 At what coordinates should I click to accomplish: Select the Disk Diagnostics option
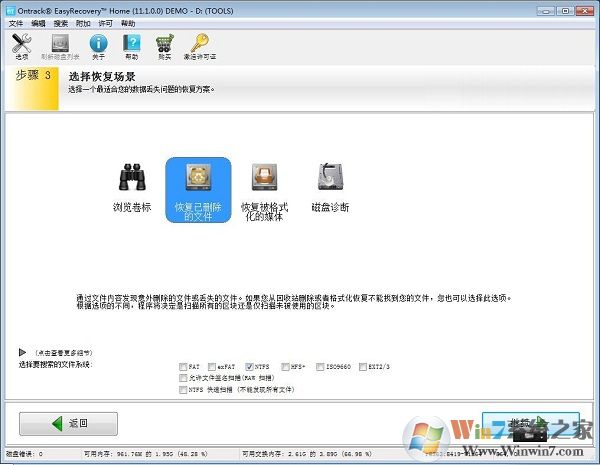click(x=330, y=189)
